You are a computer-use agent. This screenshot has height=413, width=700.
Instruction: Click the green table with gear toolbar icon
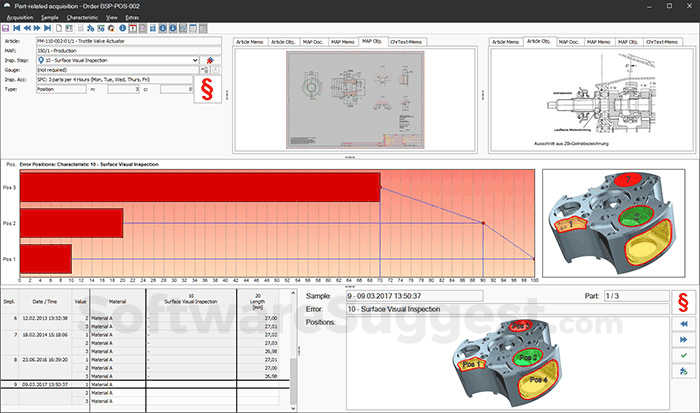pyautogui.click(x=101, y=28)
